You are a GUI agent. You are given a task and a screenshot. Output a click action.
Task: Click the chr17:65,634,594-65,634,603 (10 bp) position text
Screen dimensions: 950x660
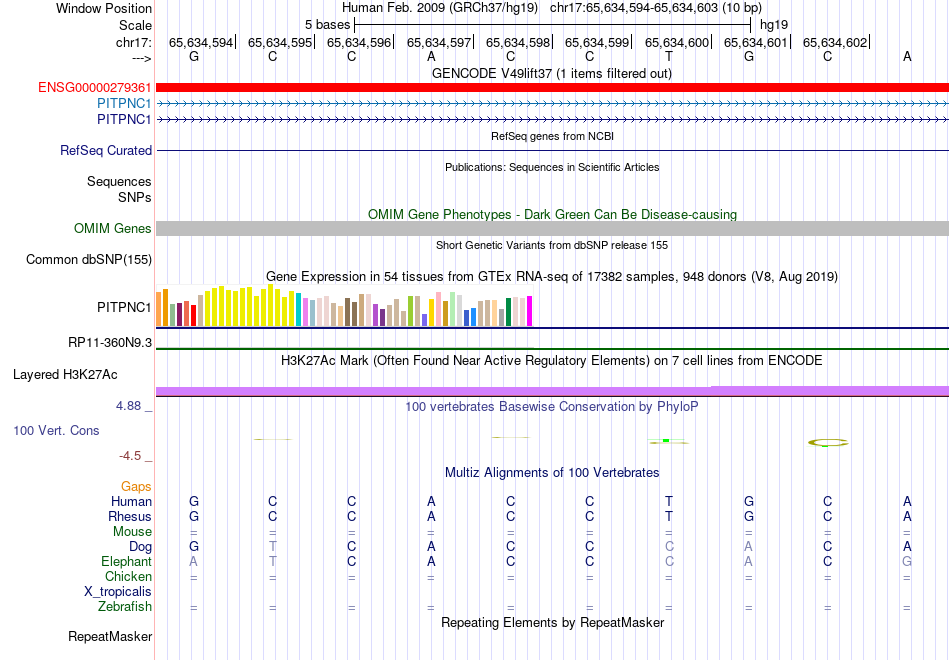(x=656, y=8)
